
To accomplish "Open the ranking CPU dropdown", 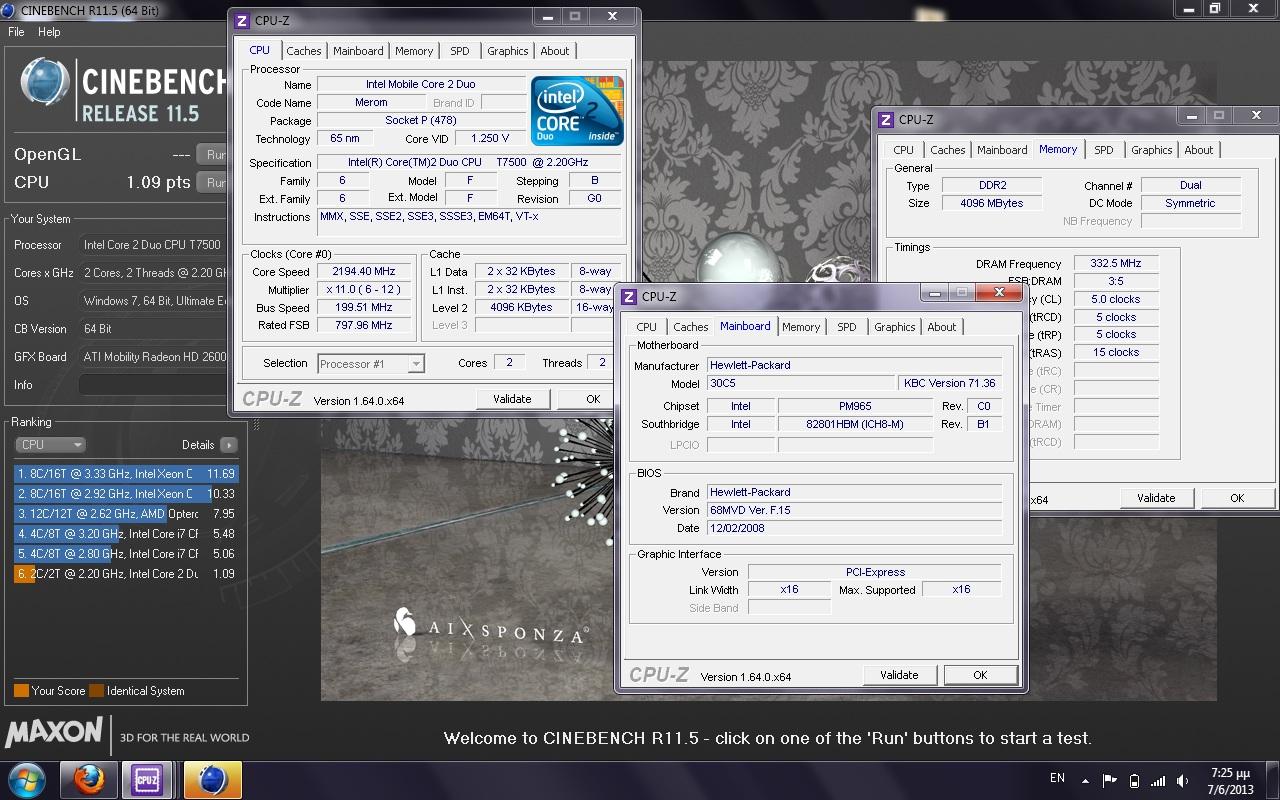I will click(50, 445).
